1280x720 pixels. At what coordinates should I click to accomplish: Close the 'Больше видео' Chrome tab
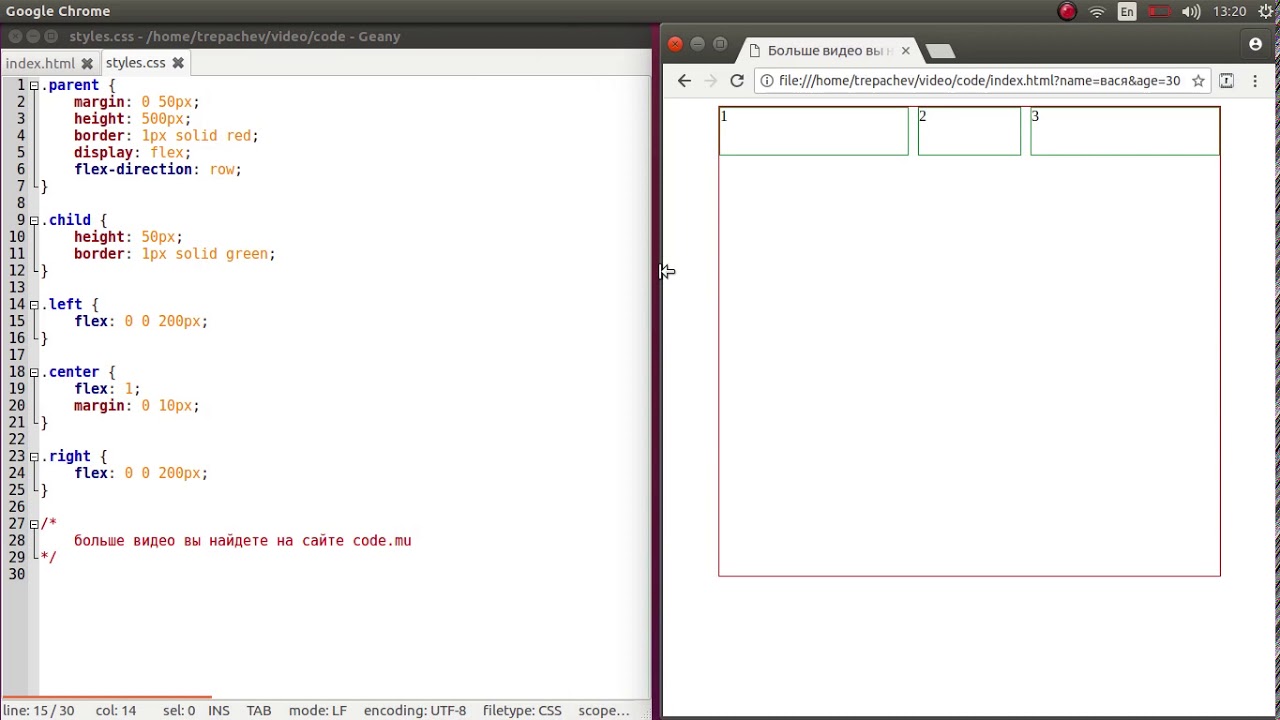[906, 50]
